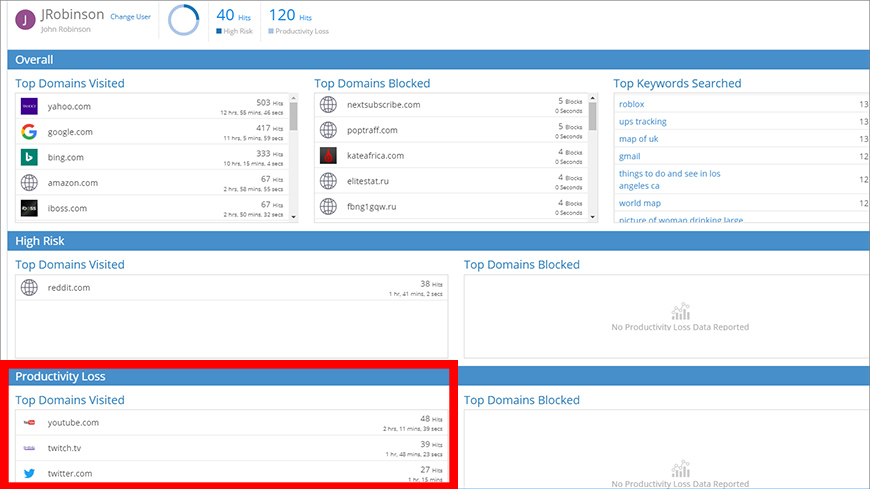Open the map of uk keyword link
This screenshot has height=489, width=870.
click(638, 139)
